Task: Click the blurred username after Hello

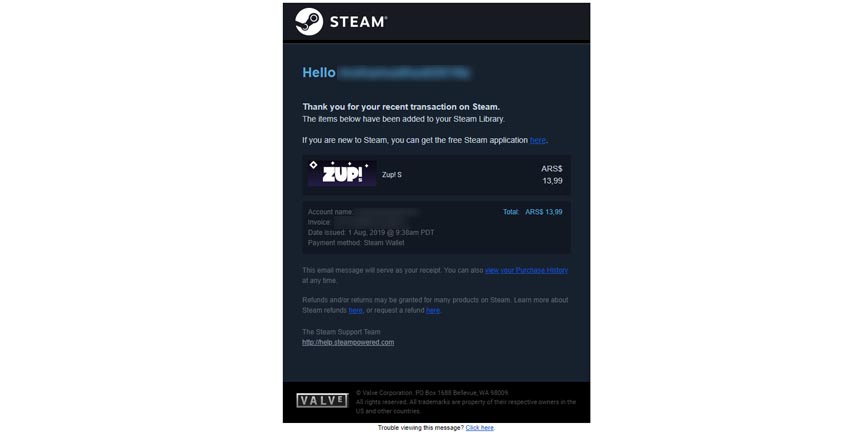Action: [404, 73]
